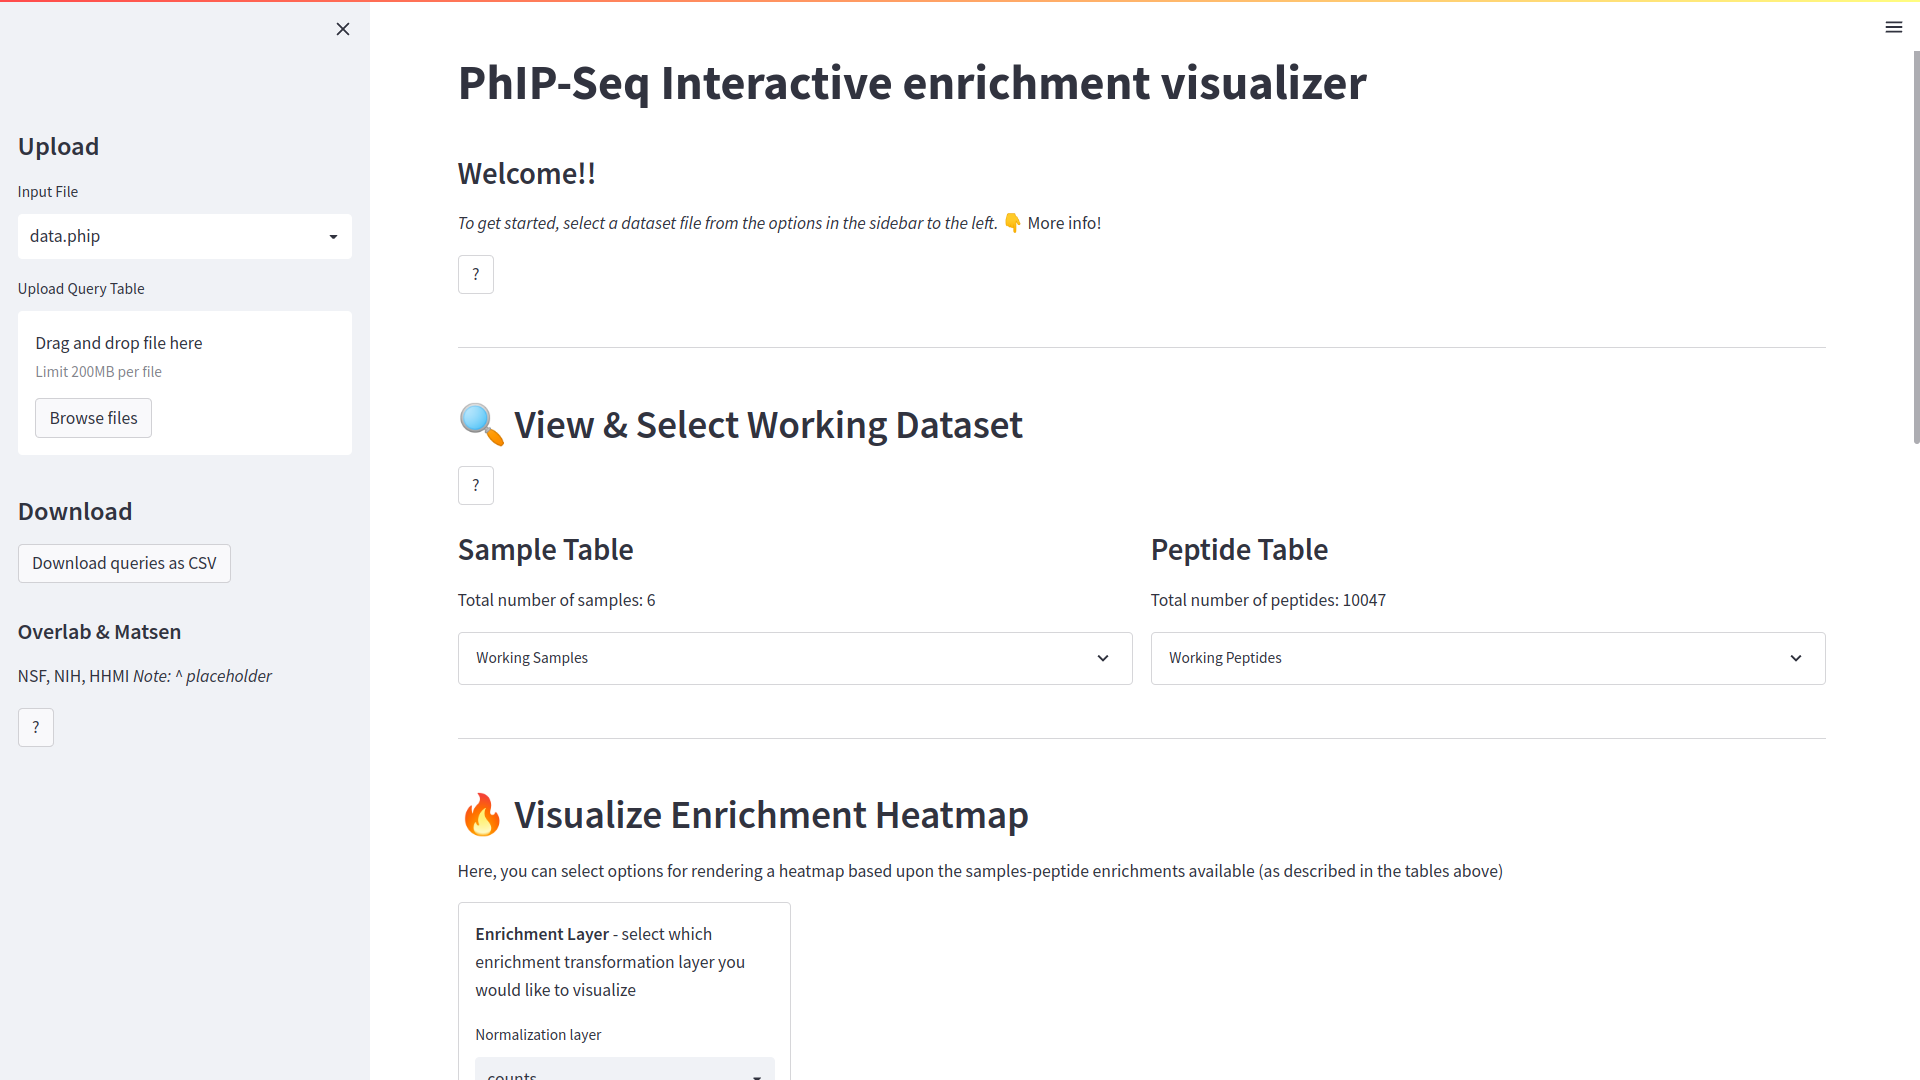Open the Normalization layer counts dropdown
Viewport: 1920px width, 1080px height.
tap(625, 1069)
